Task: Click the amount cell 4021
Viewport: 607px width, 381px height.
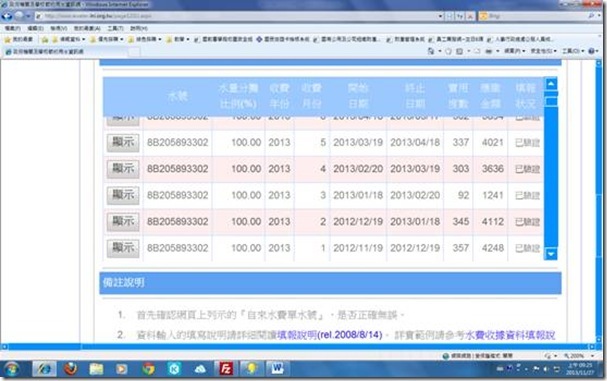Action: click(493, 142)
